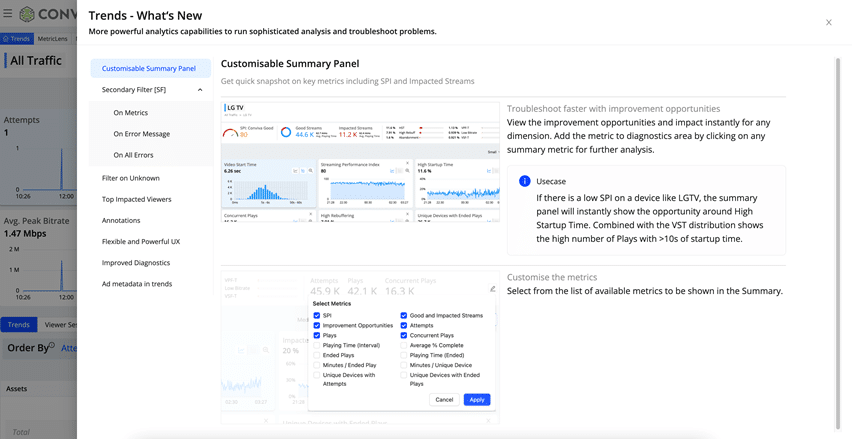Viewport: 853px width, 440px height.
Task: Switch to the MetricLens tab
Action: pyautogui.click(x=52, y=39)
